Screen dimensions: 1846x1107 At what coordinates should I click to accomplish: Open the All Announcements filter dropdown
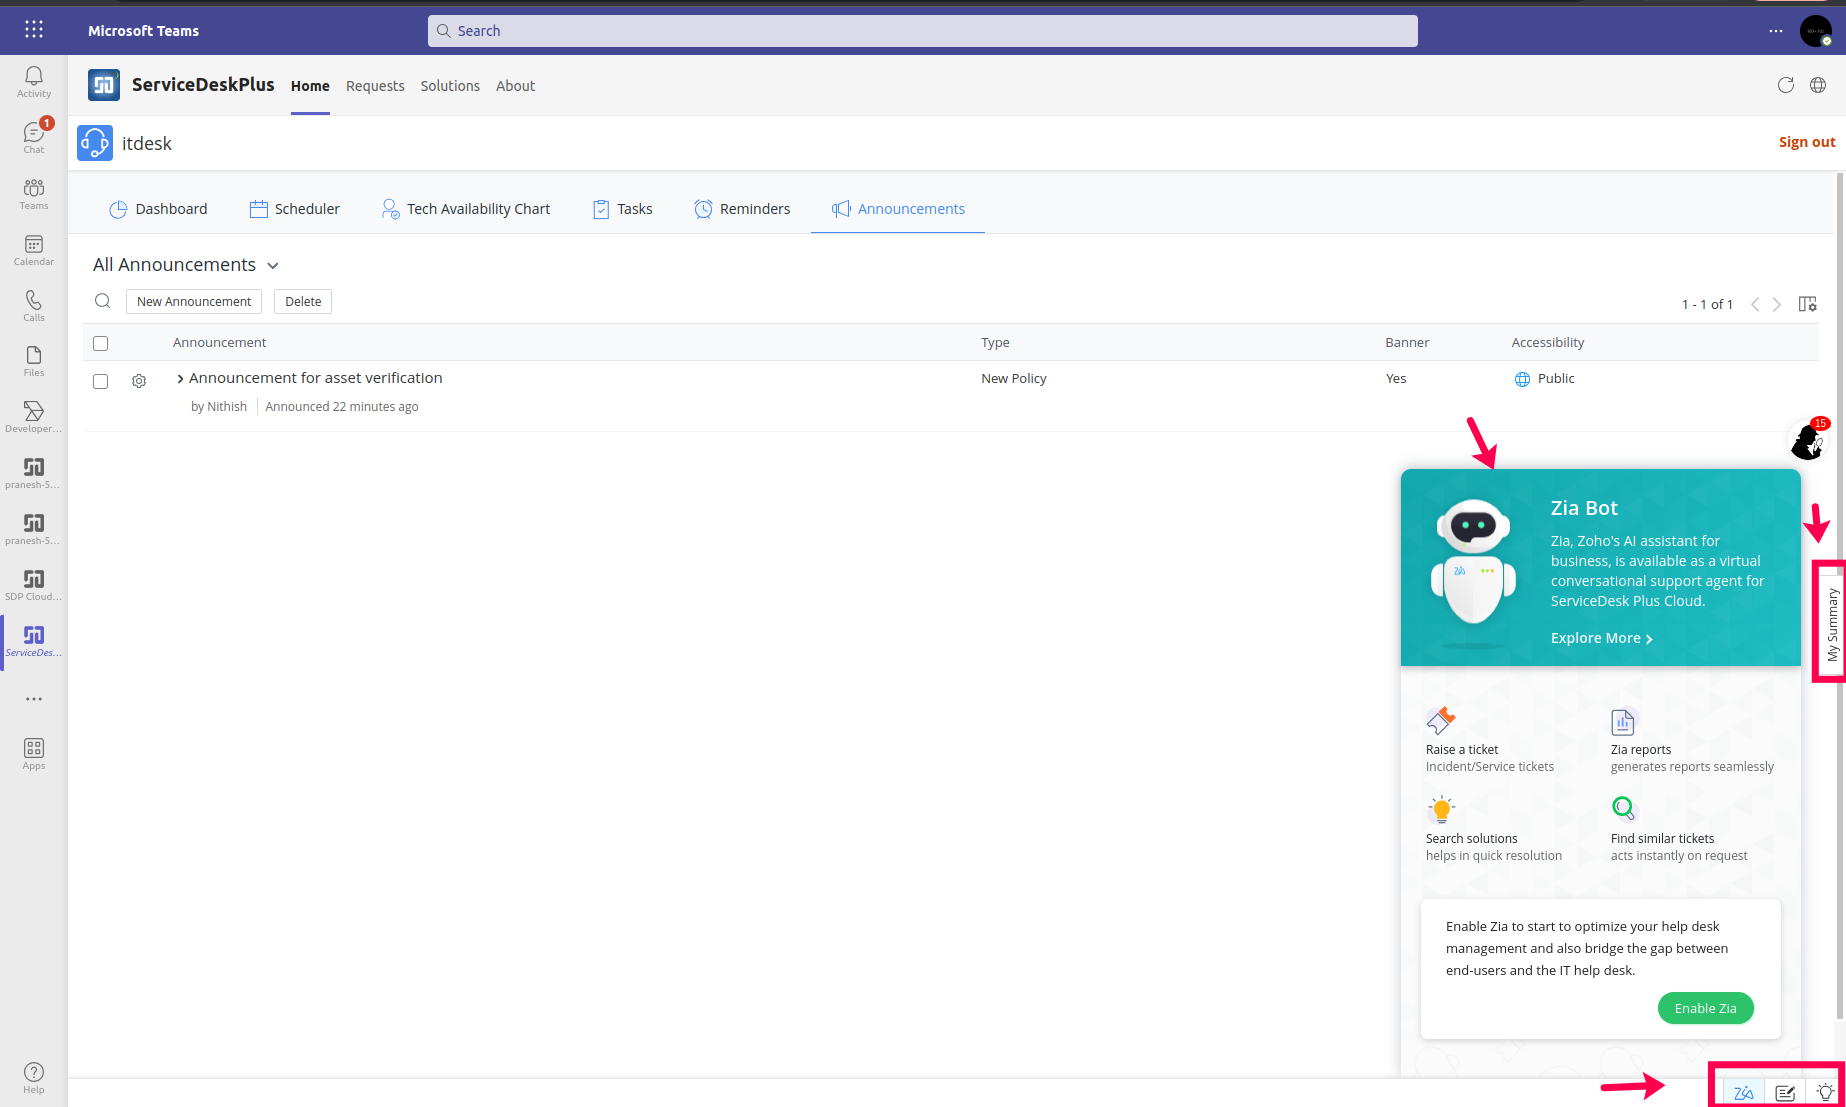coord(186,265)
